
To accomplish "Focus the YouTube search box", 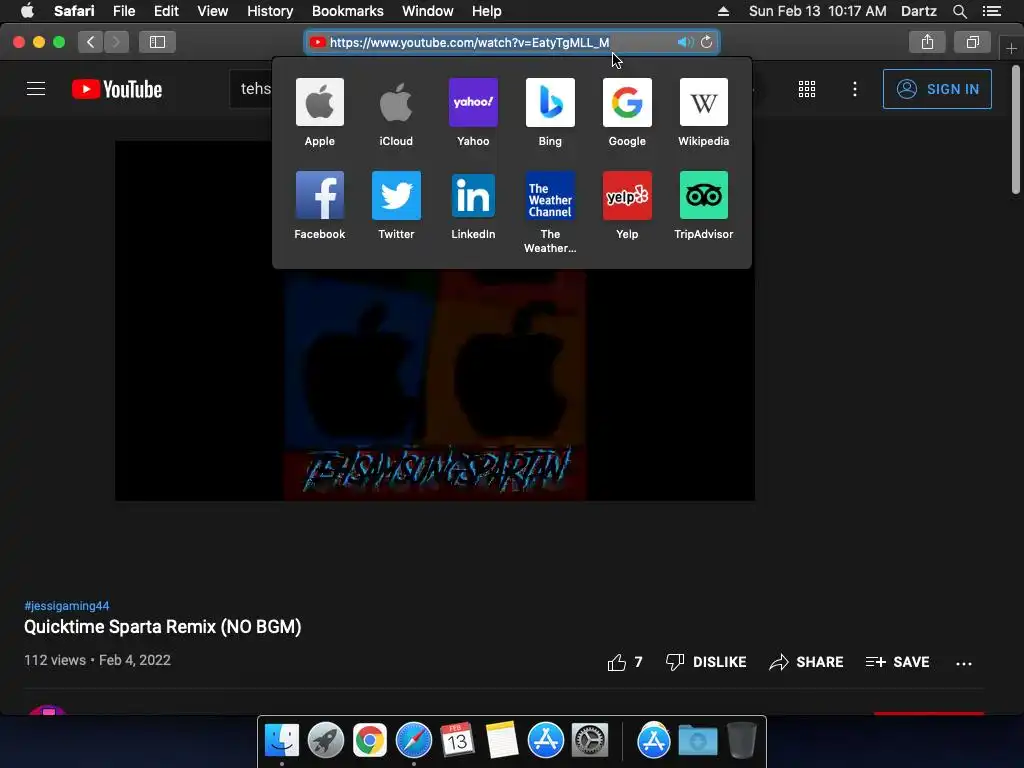I will tap(251, 89).
